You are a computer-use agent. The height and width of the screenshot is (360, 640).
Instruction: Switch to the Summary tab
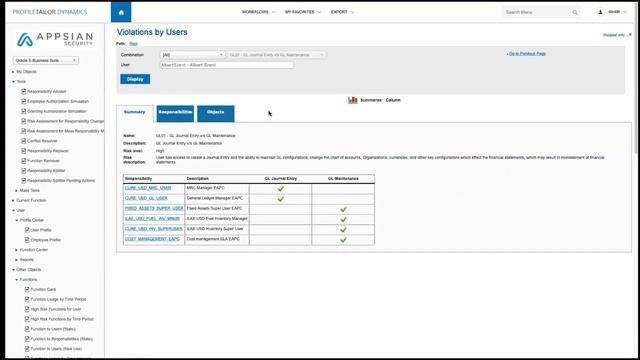135,114
